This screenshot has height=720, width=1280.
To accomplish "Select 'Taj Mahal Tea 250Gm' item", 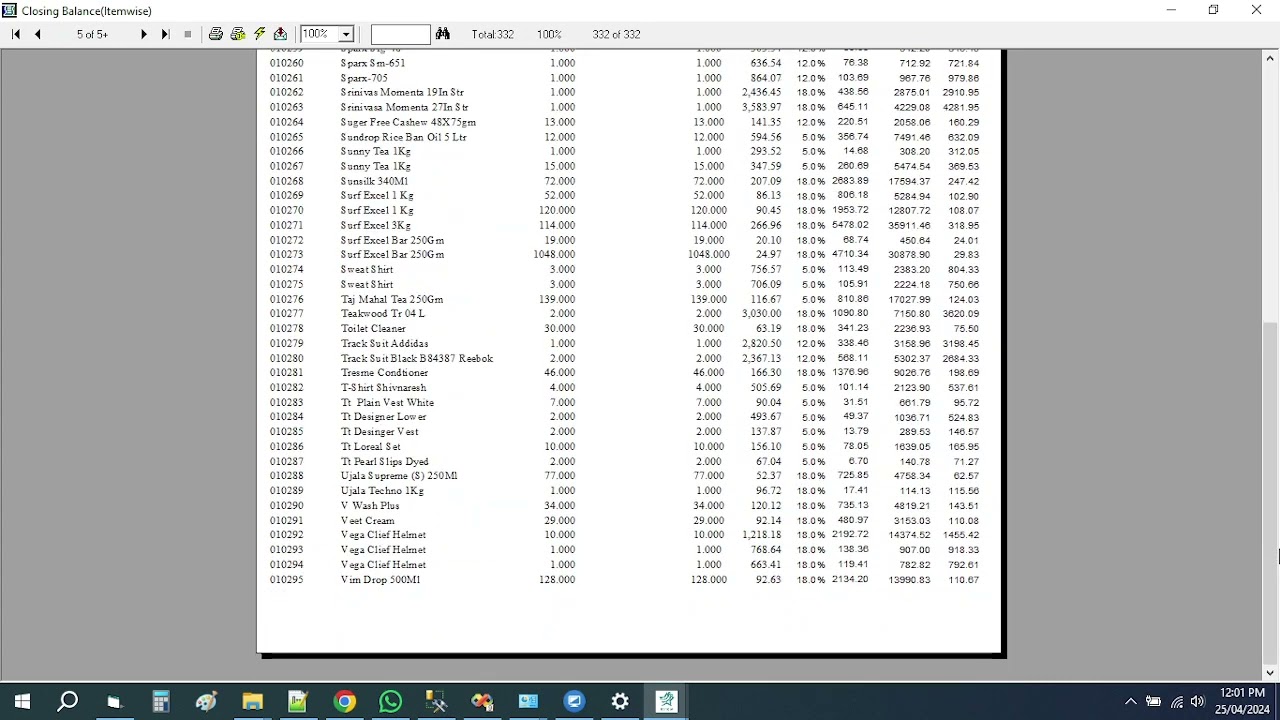I will 392,299.
